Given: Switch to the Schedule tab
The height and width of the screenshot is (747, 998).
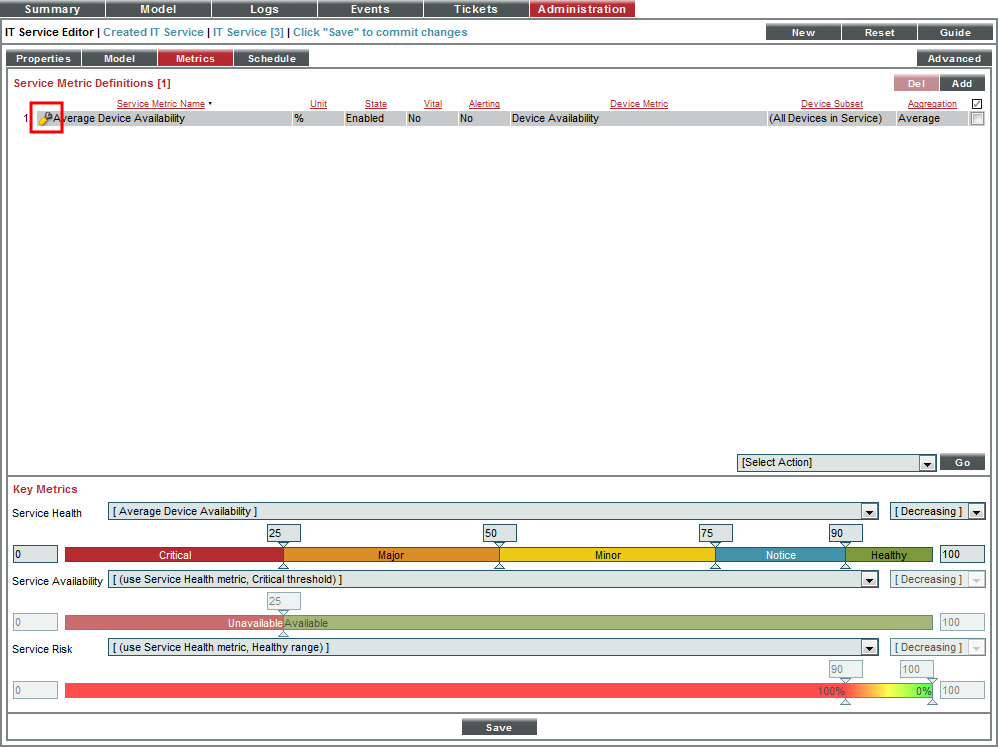Looking at the screenshot, I should pyautogui.click(x=271, y=58).
